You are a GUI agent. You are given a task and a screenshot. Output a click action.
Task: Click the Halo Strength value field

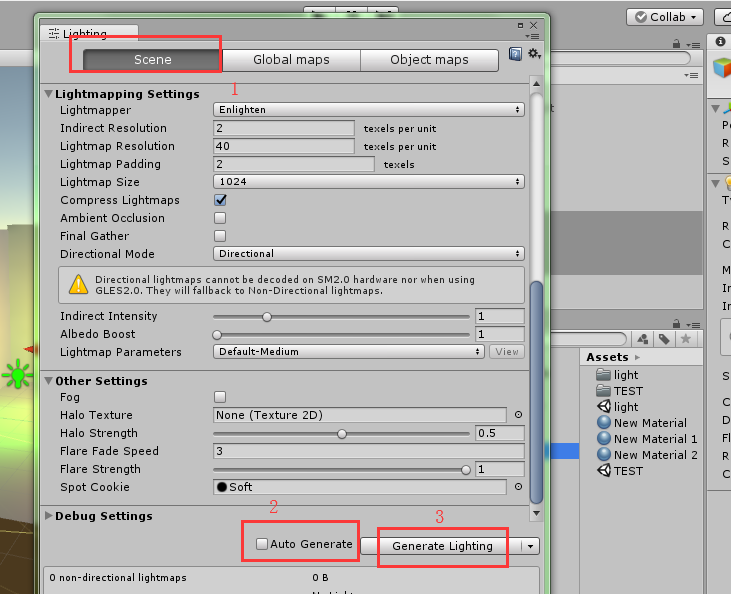click(x=500, y=433)
